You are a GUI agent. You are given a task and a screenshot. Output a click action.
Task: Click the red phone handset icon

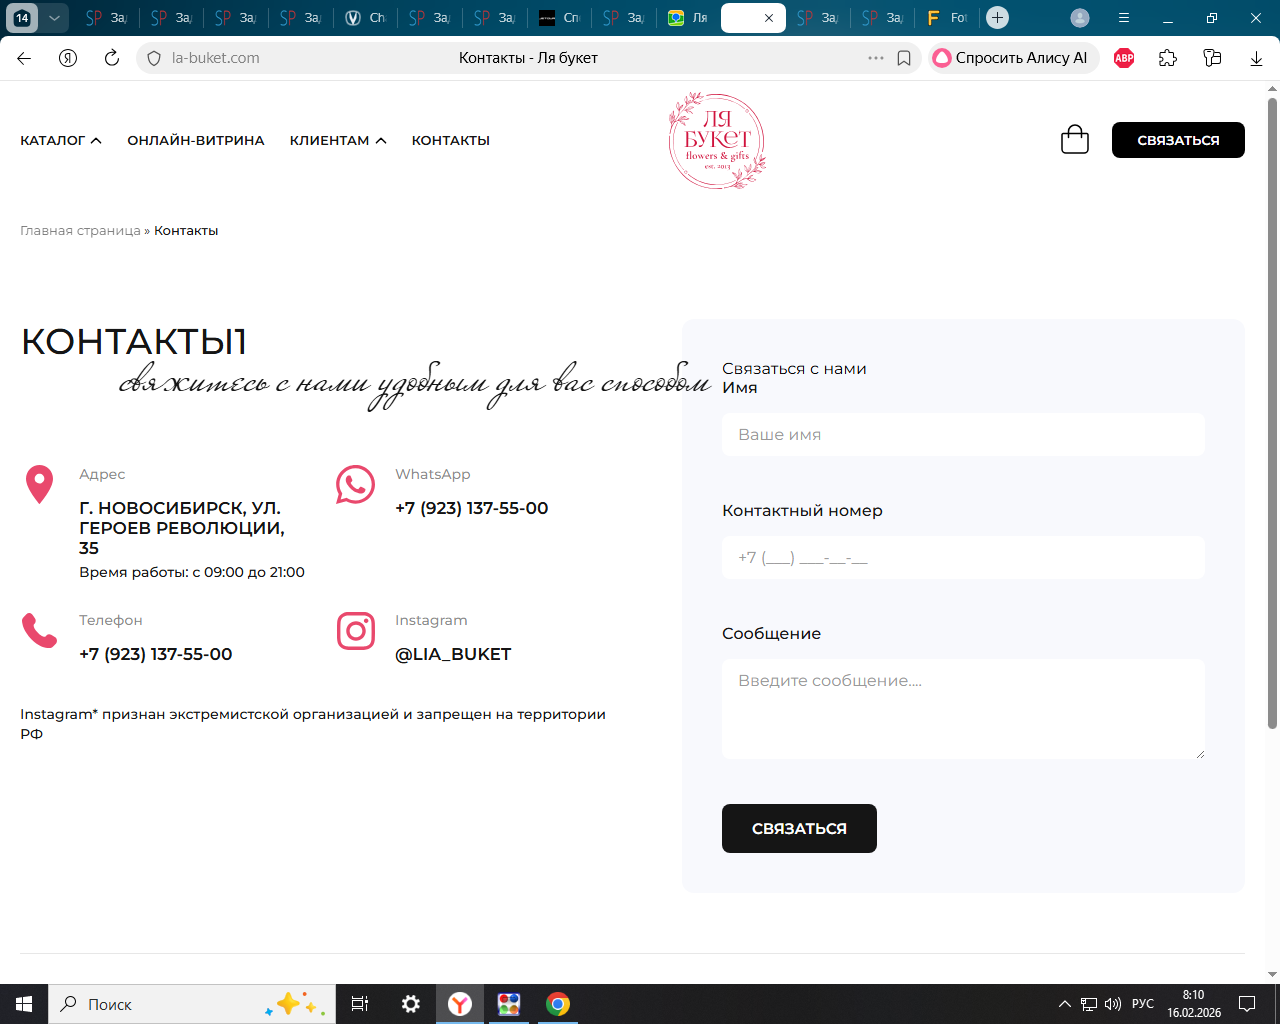40,631
